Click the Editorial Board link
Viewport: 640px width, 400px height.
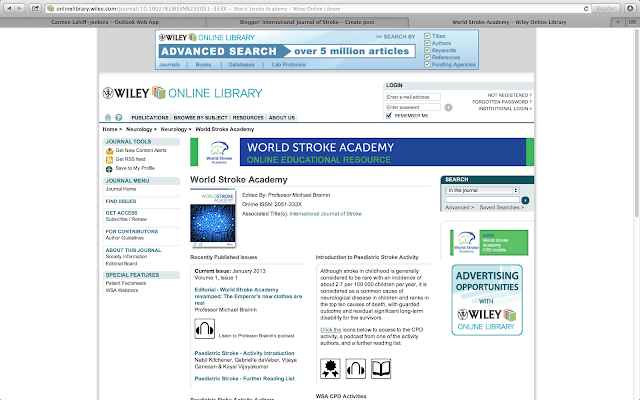click(122, 264)
